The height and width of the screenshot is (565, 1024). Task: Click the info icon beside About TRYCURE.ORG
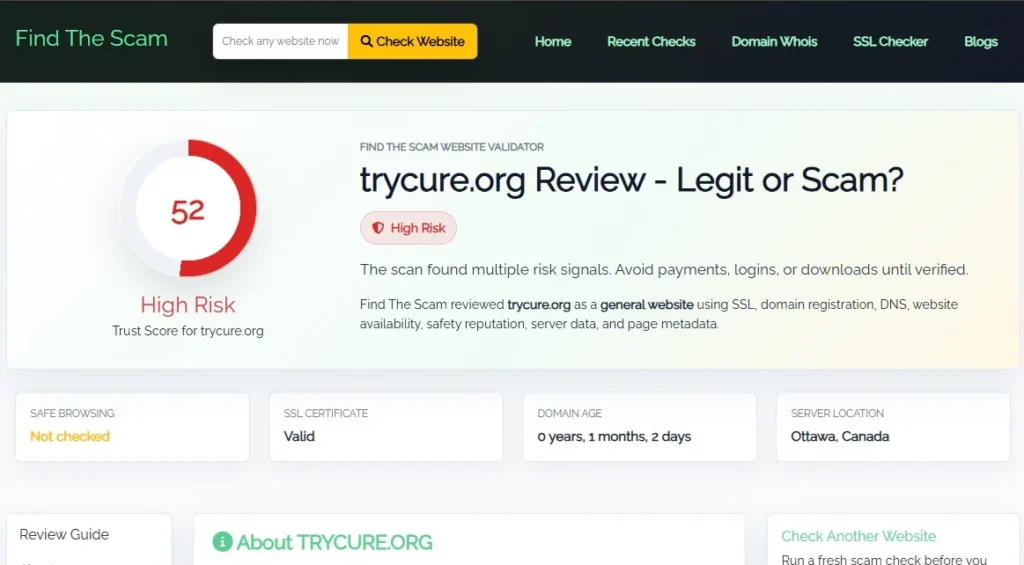point(222,541)
